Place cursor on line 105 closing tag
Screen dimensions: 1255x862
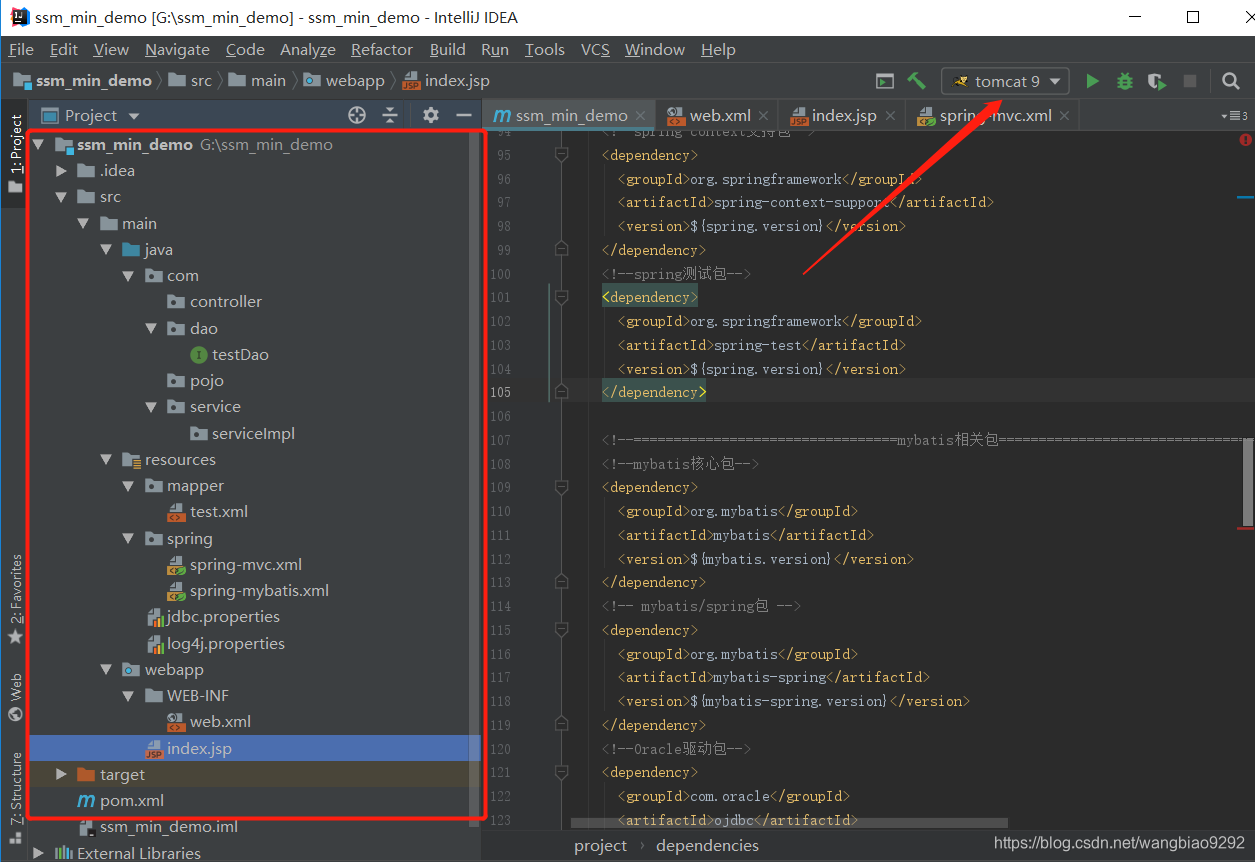pyautogui.click(x=654, y=392)
